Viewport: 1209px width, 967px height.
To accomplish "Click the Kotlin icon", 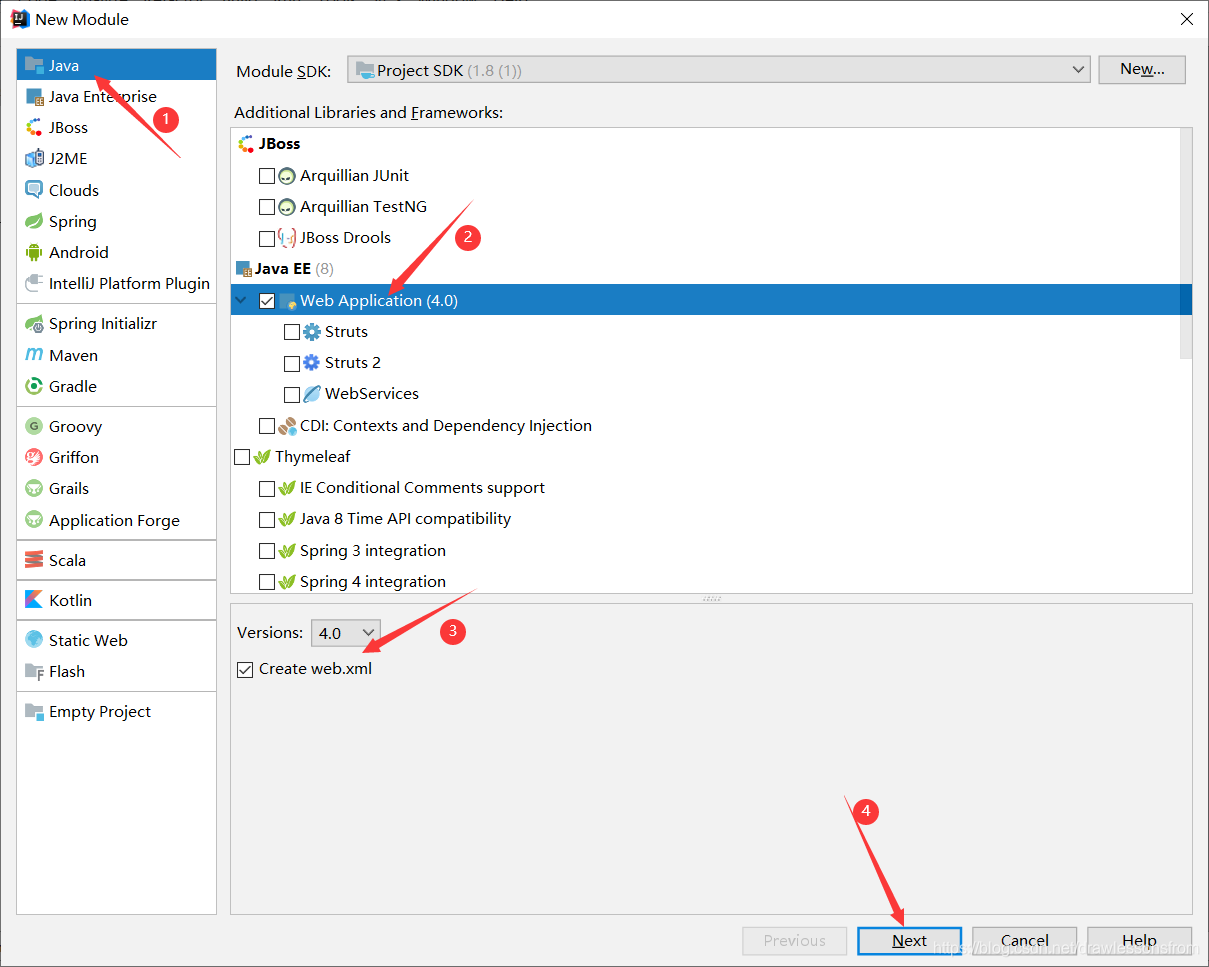I will (x=35, y=600).
